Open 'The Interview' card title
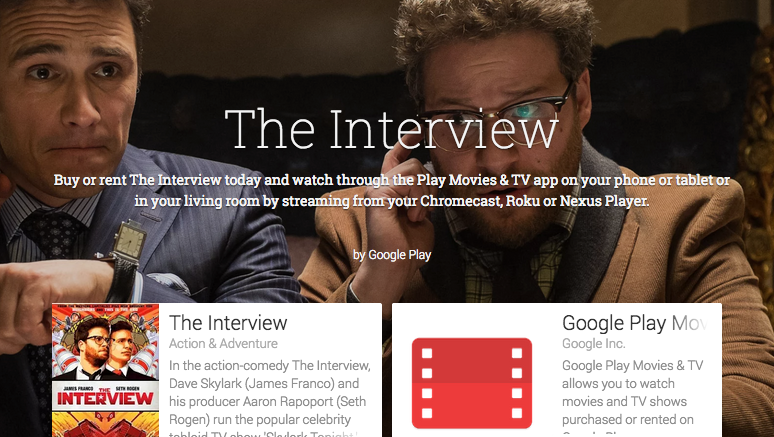The image size is (774, 437). (x=228, y=323)
